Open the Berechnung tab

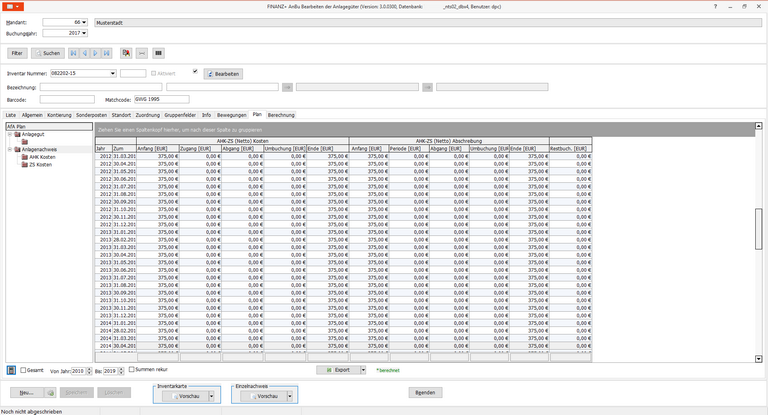click(281, 115)
